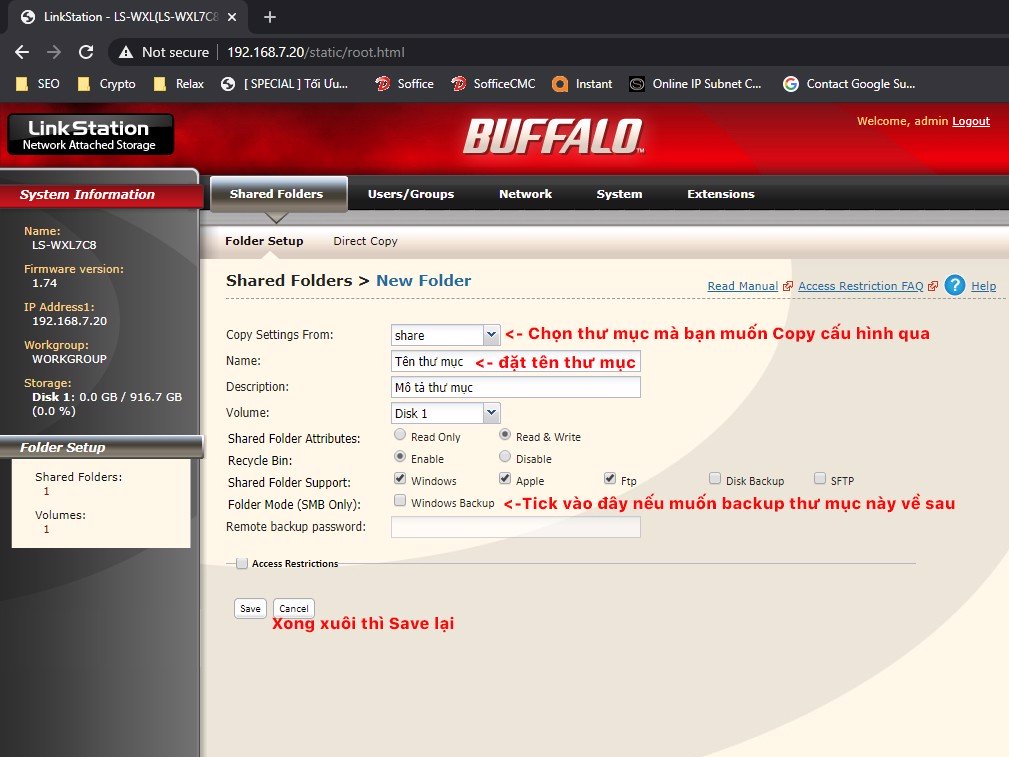This screenshot has width=1009, height=757.
Task: Click the browser forward arrow
Action: [54, 52]
